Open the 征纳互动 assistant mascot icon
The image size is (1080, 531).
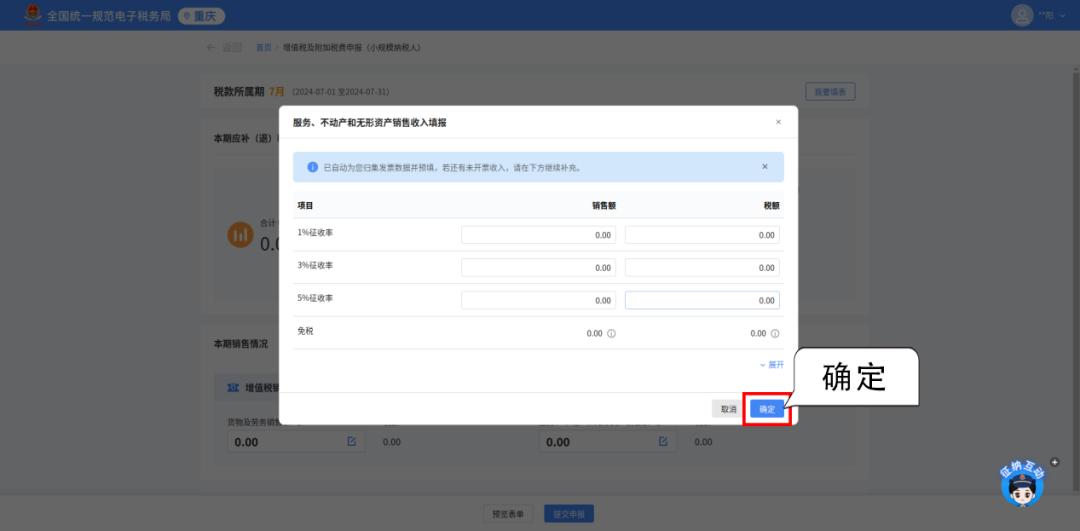(1022, 484)
